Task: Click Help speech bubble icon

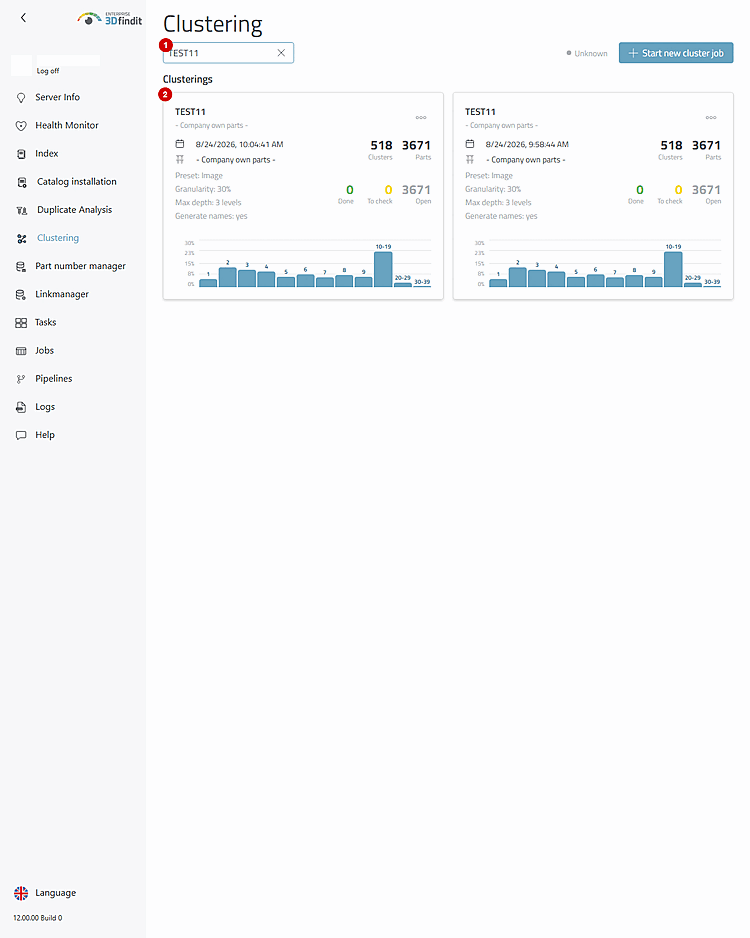Action: tap(21, 436)
